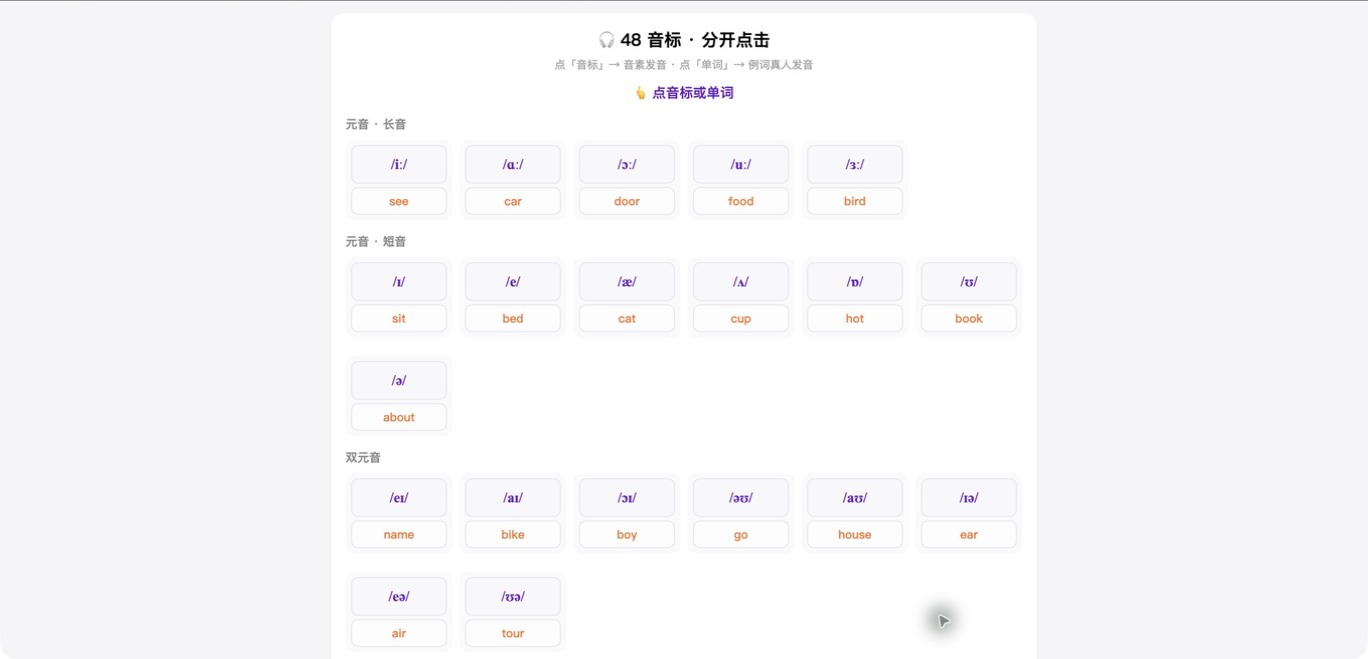1368x659 pixels.
Task: Play the /uː/ long vowel
Action: (x=741, y=164)
